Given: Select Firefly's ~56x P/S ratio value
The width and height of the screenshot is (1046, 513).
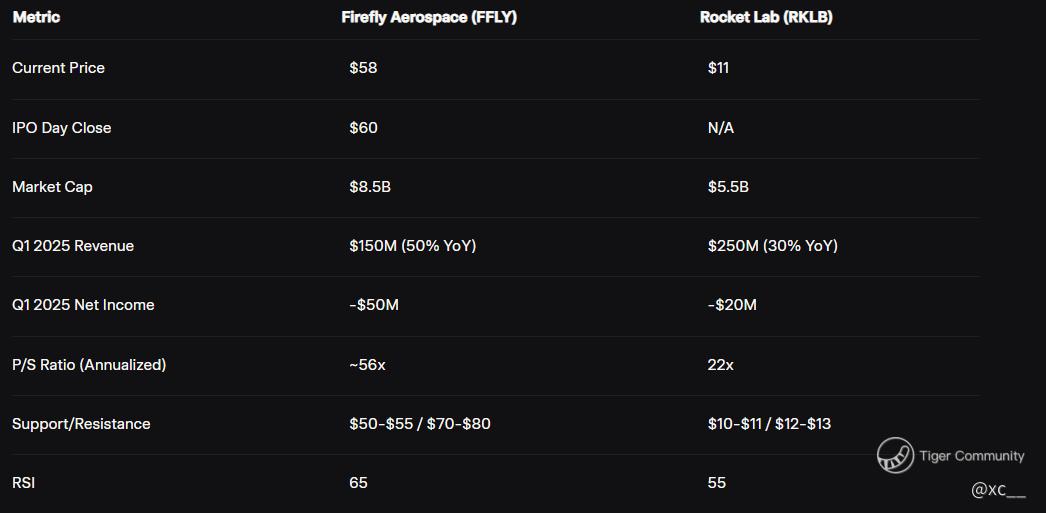Looking at the screenshot, I should point(367,365).
